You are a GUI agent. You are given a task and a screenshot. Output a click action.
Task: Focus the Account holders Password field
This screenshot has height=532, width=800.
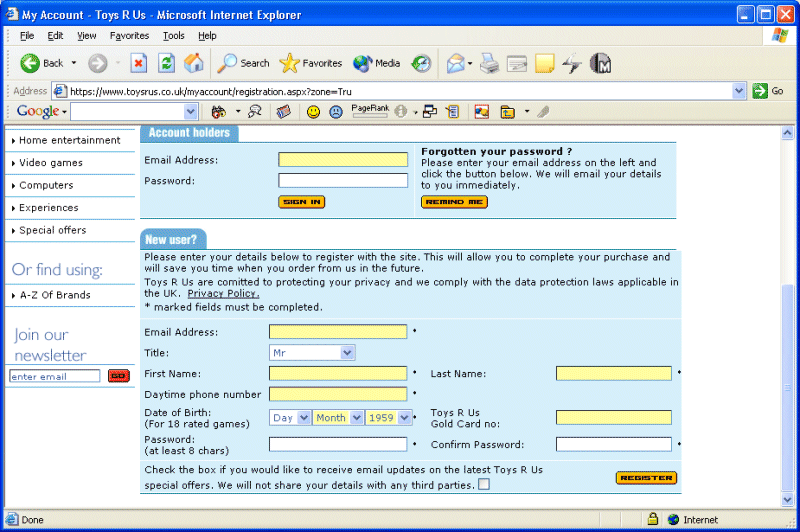point(343,181)
